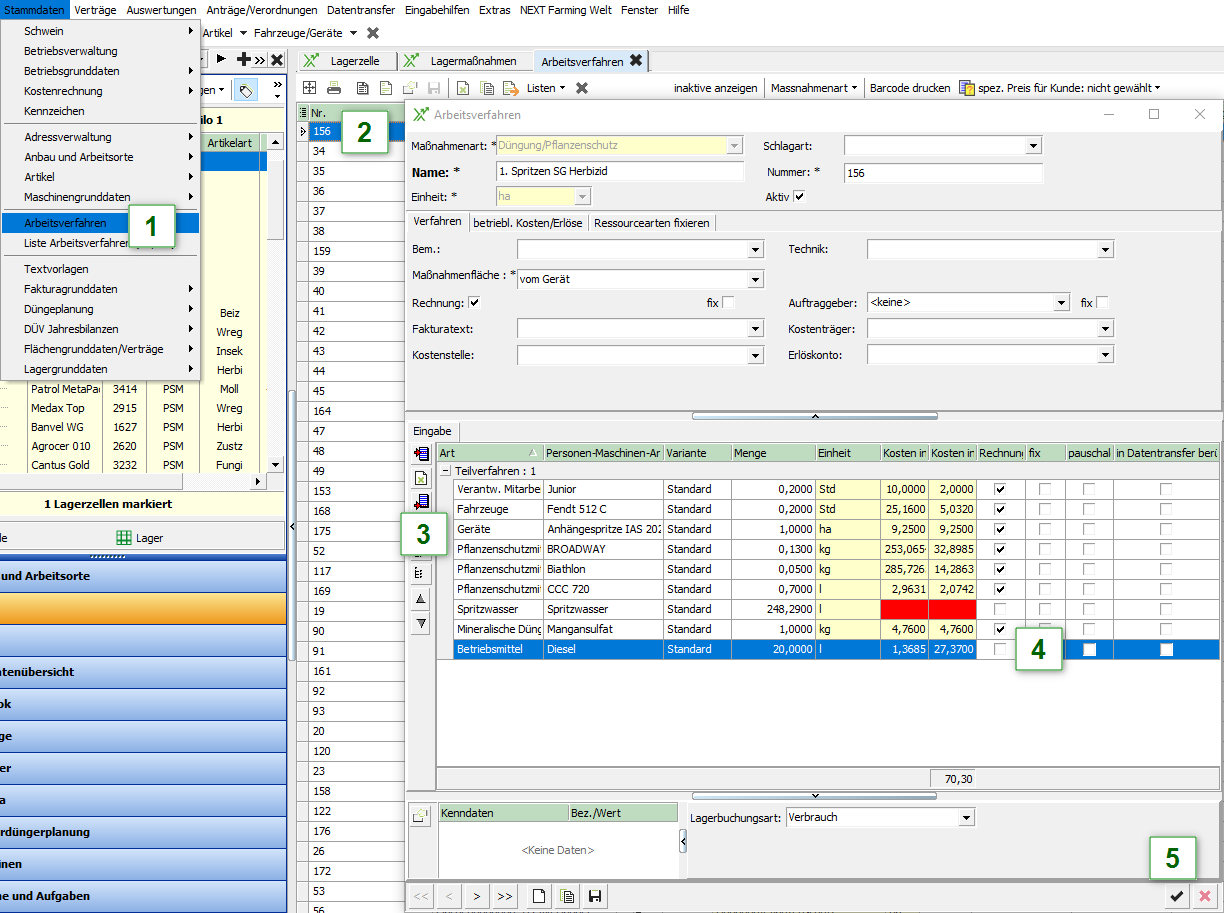This screenshot has width=1224, height=913.
Task: Switch to betriebl. Kosten/Erlöse tab
Action: (529, 222)
